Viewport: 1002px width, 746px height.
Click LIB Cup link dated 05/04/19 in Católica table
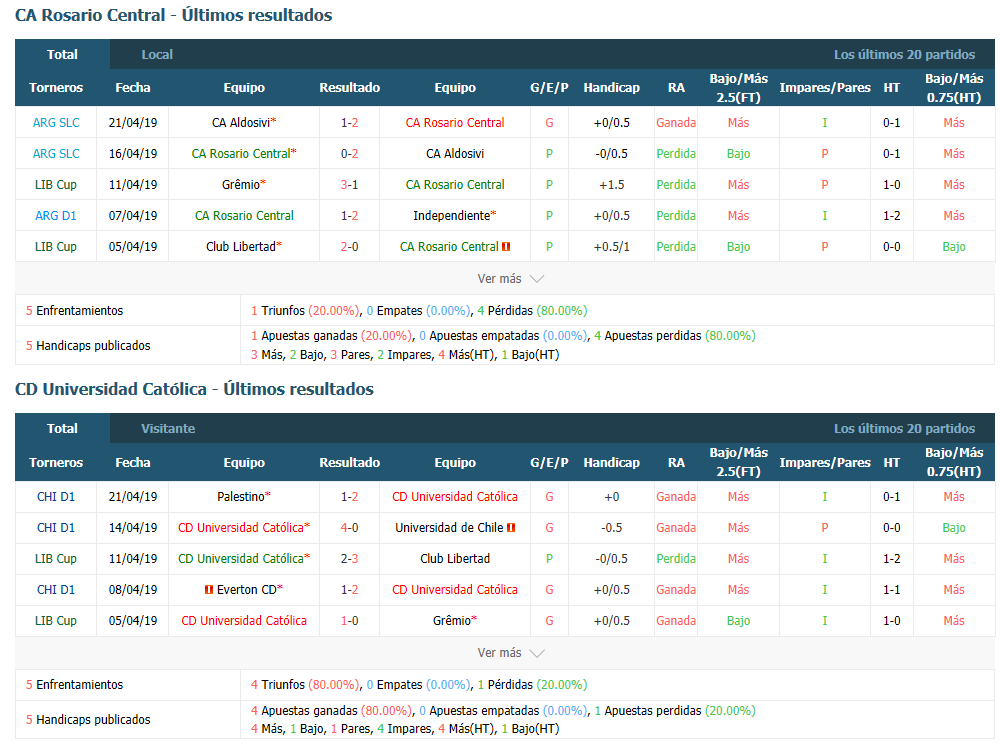[56, 621]
